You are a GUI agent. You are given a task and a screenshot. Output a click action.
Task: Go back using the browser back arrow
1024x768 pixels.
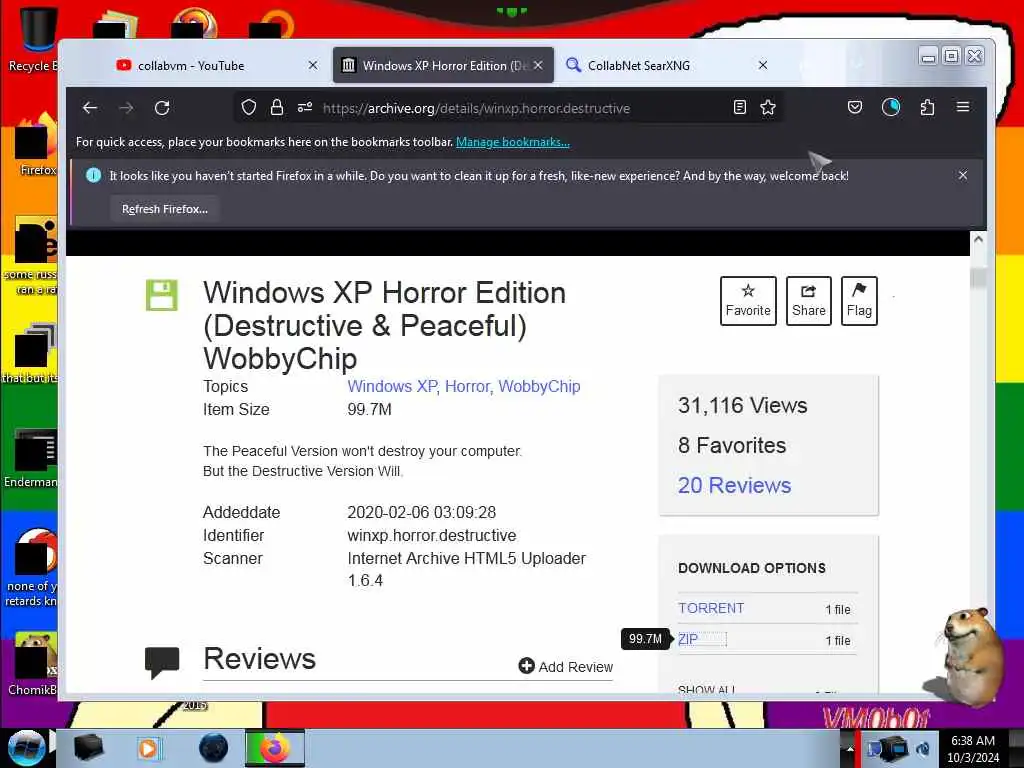pyautogui.click(x=90, y=108)
